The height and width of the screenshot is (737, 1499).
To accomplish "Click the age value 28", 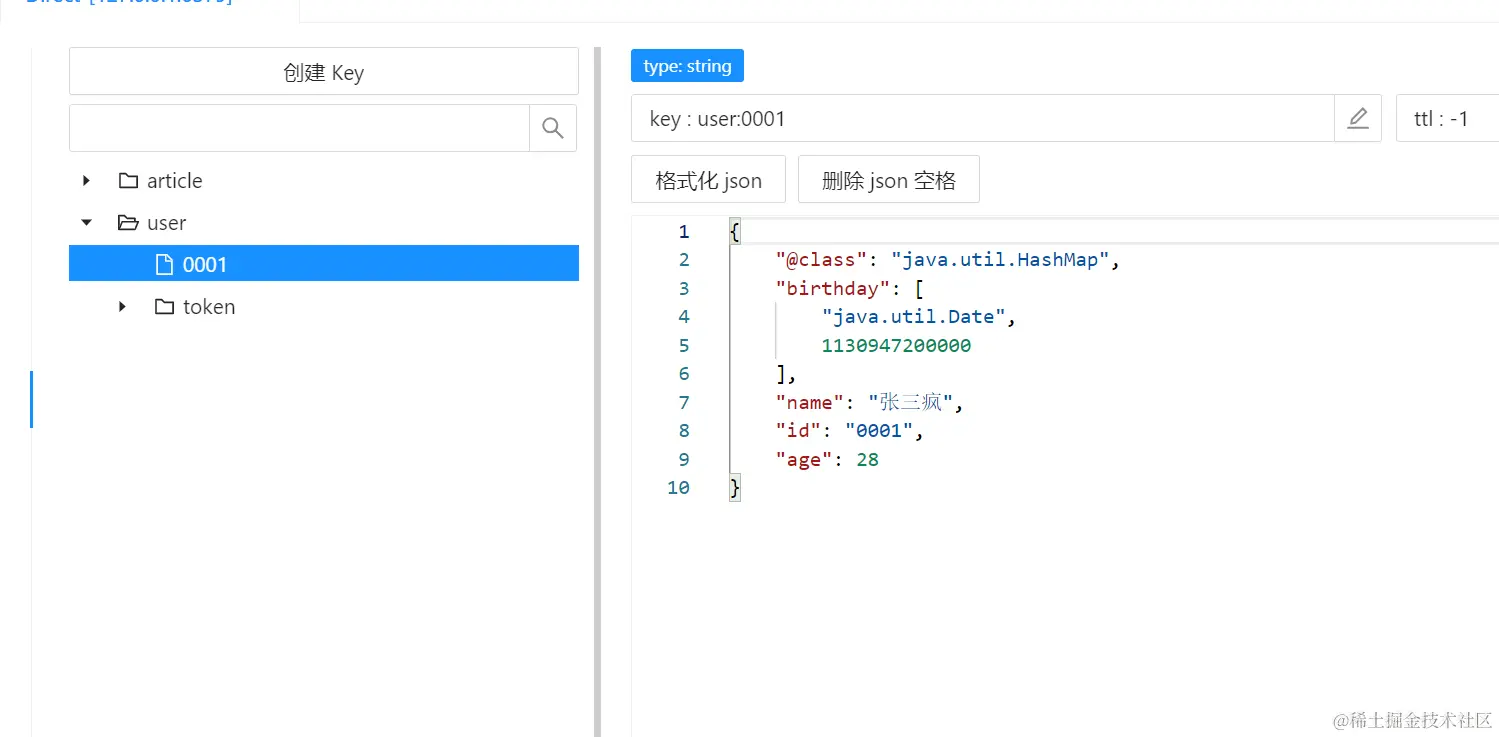I will [867, 460].
